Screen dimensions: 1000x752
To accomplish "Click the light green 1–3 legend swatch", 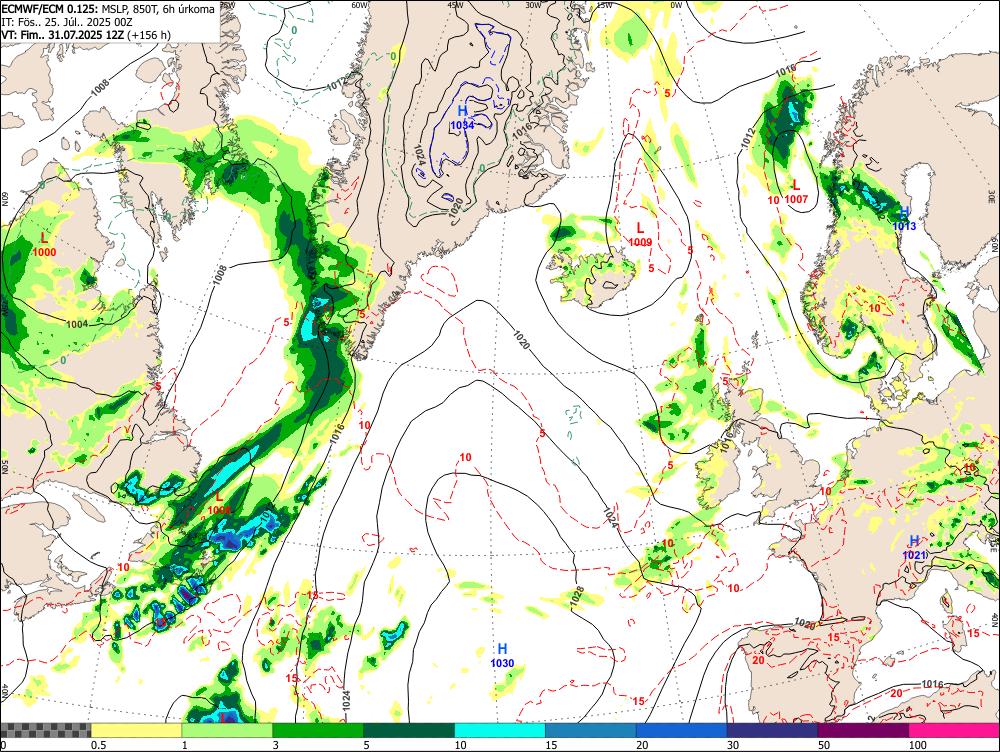I will [227, 730].
